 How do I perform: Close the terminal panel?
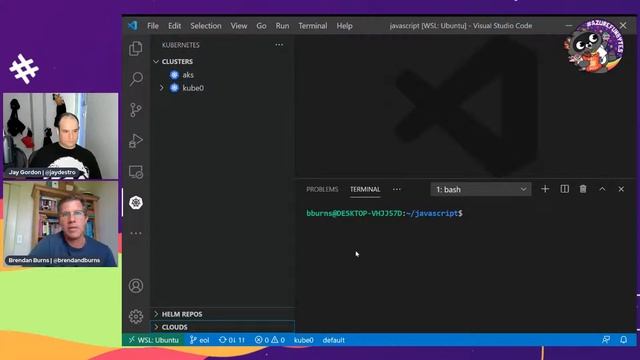[x=621, y=189]
